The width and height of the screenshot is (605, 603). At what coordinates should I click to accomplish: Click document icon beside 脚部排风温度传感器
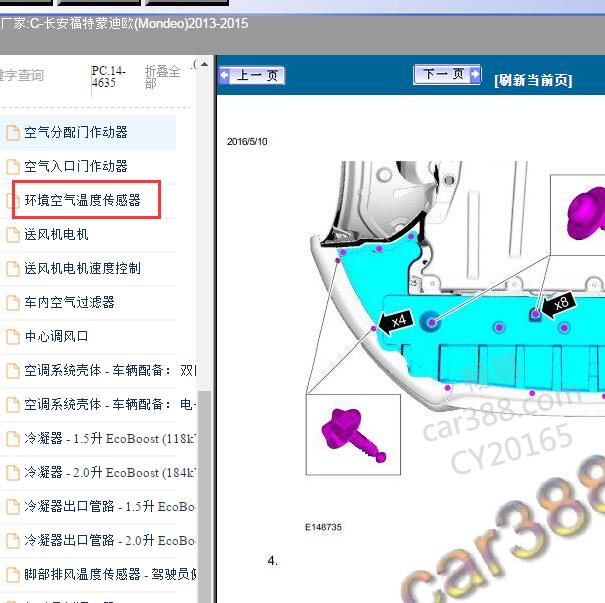click(13, 574)
